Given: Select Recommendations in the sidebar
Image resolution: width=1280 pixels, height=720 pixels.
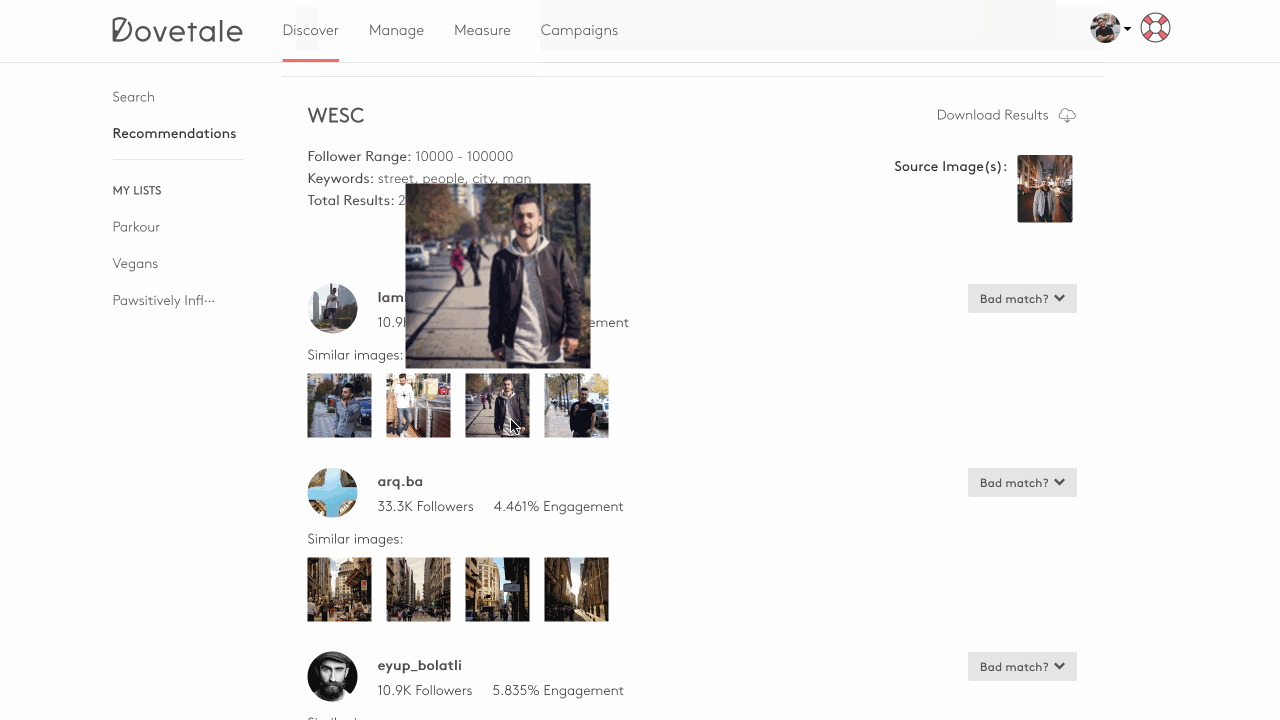Looking at the screenshot, I should 174,133.
